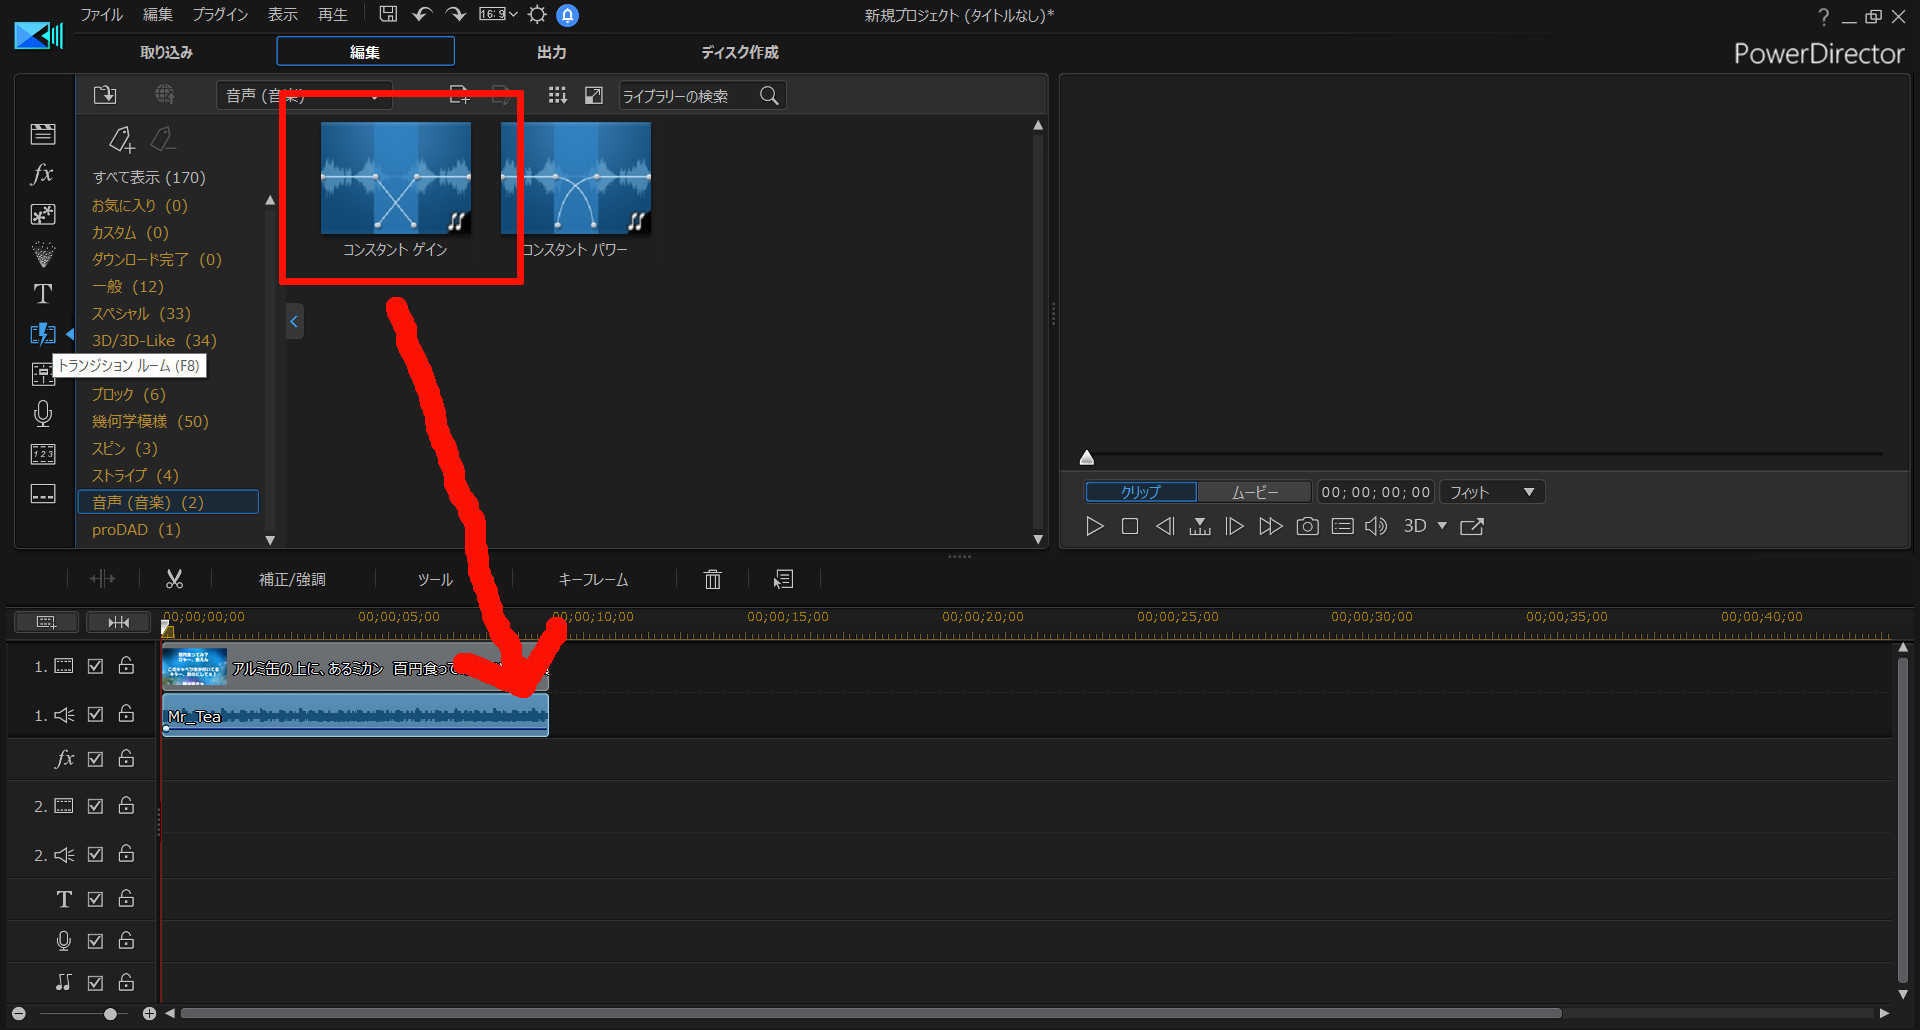1920x1030 pixels.
Task: Click the preview seek bar handle
Action: 1087,458
